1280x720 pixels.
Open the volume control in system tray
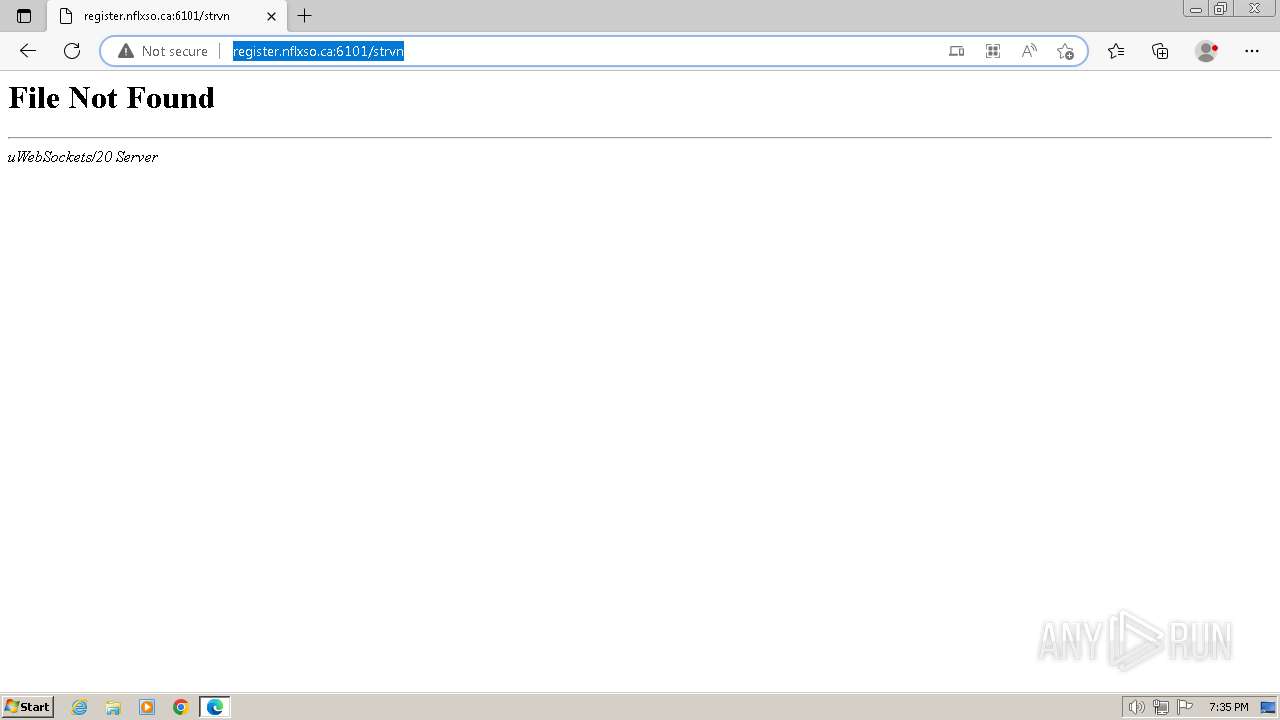pos(1137,707)
